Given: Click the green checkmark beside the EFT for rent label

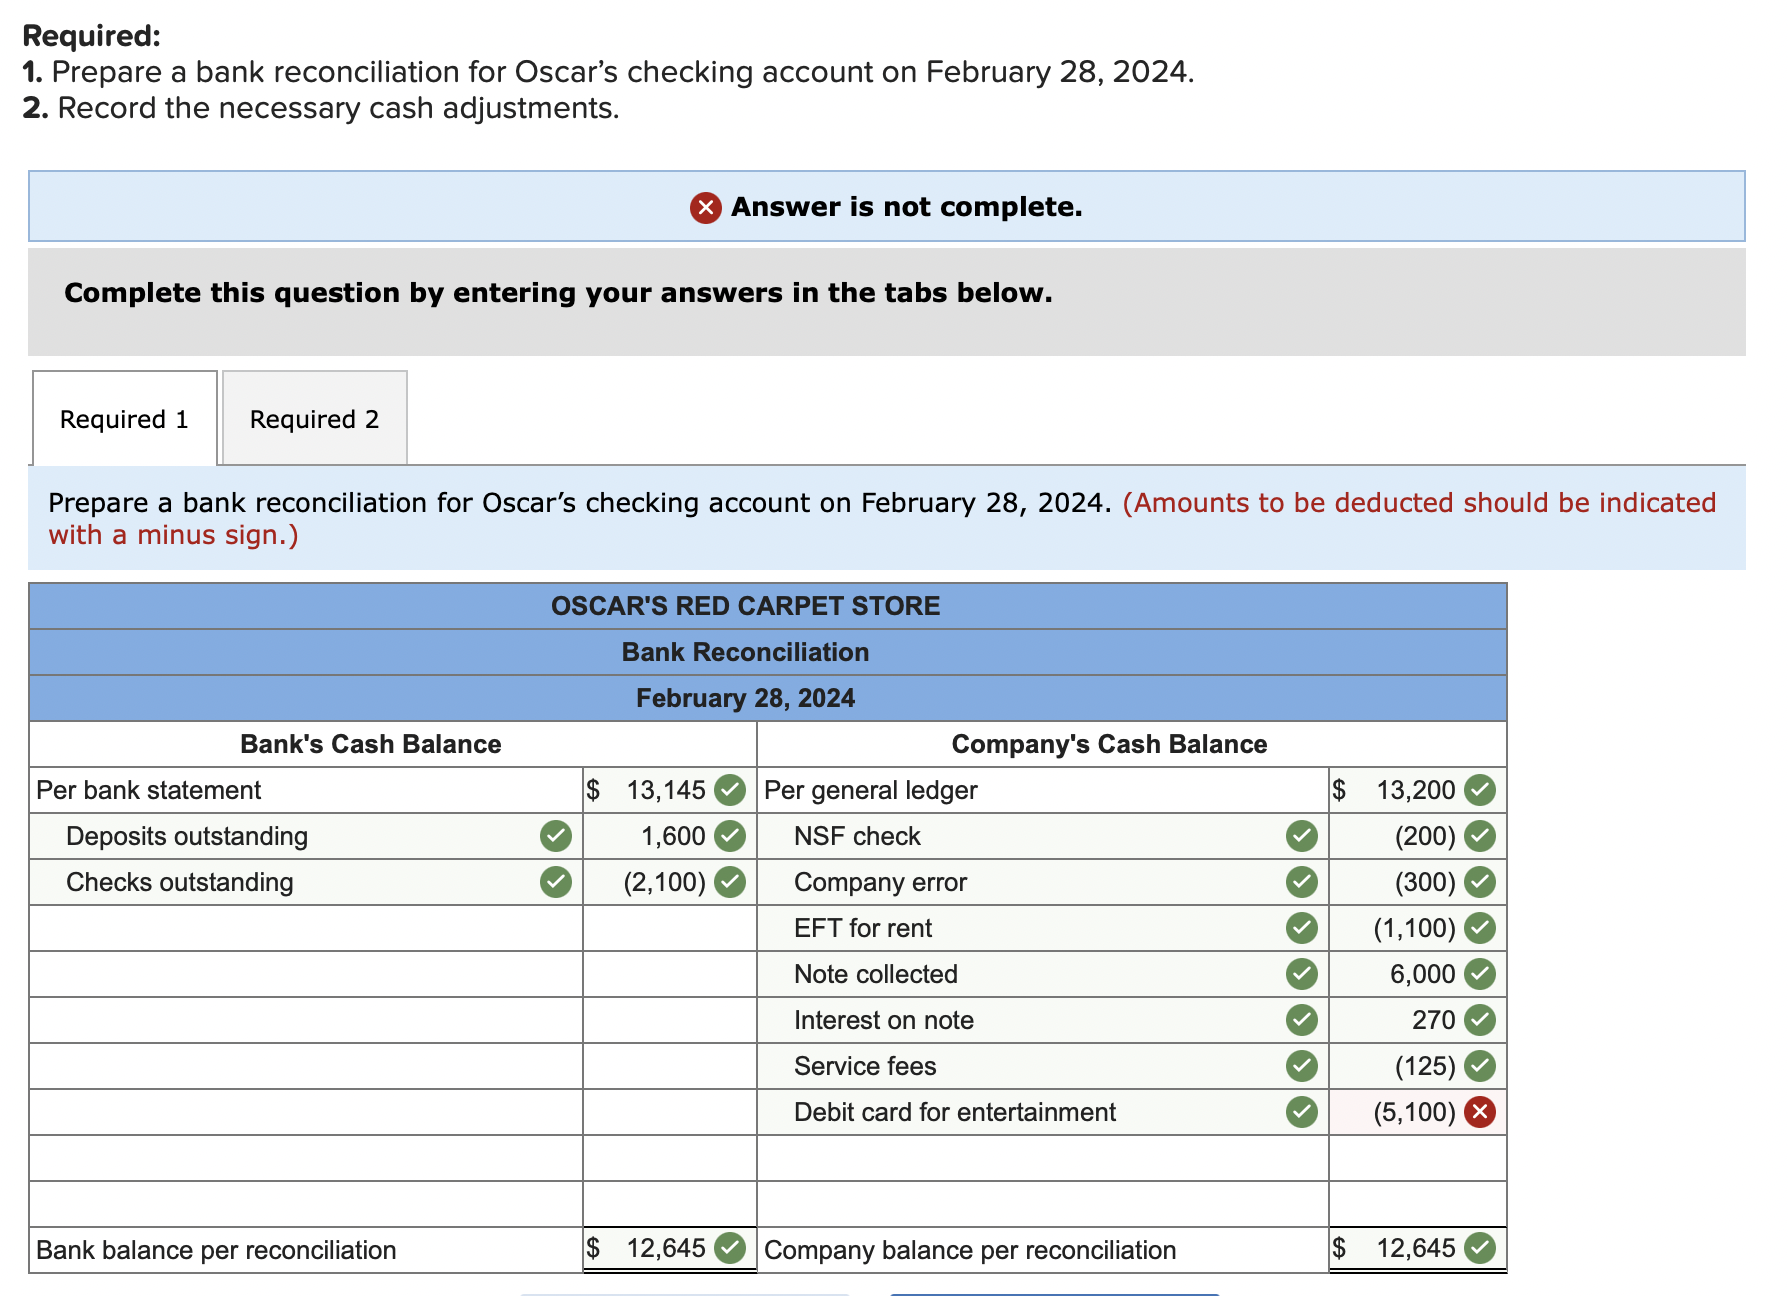Looking at the screenshot, I should click(x=1302, y=928).
